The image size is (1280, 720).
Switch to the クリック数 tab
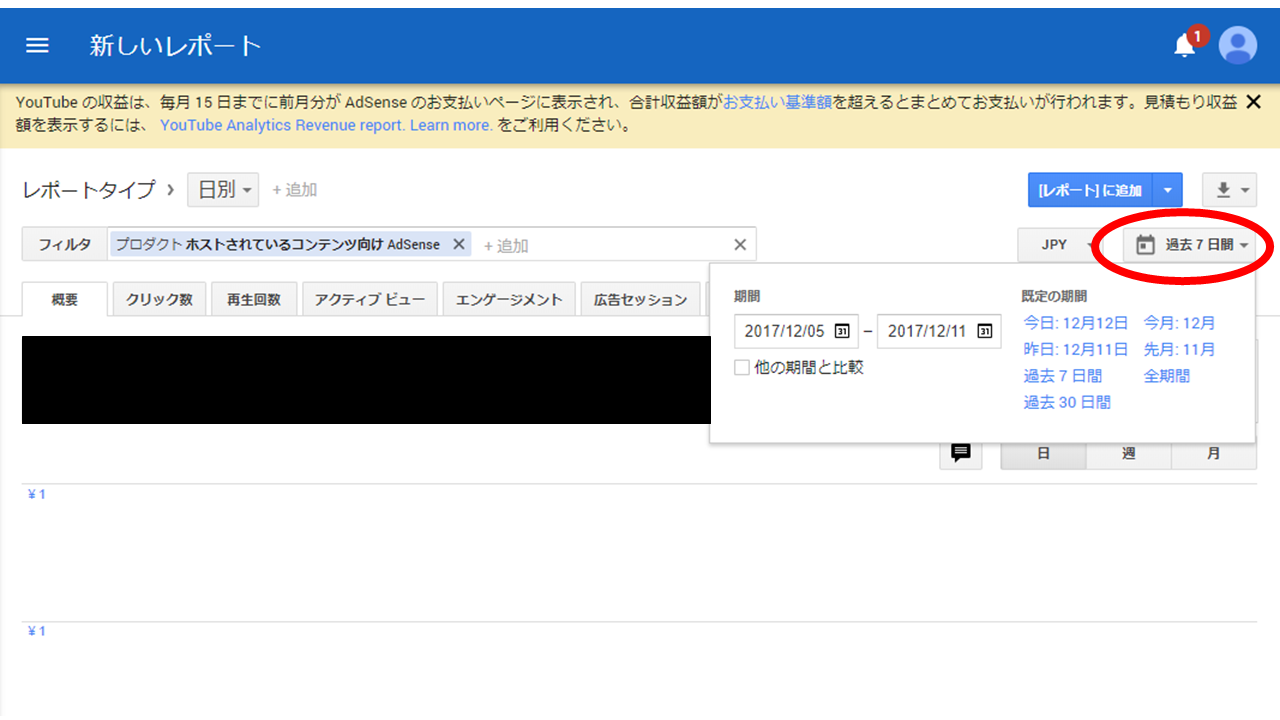click(x=159, y=299)
